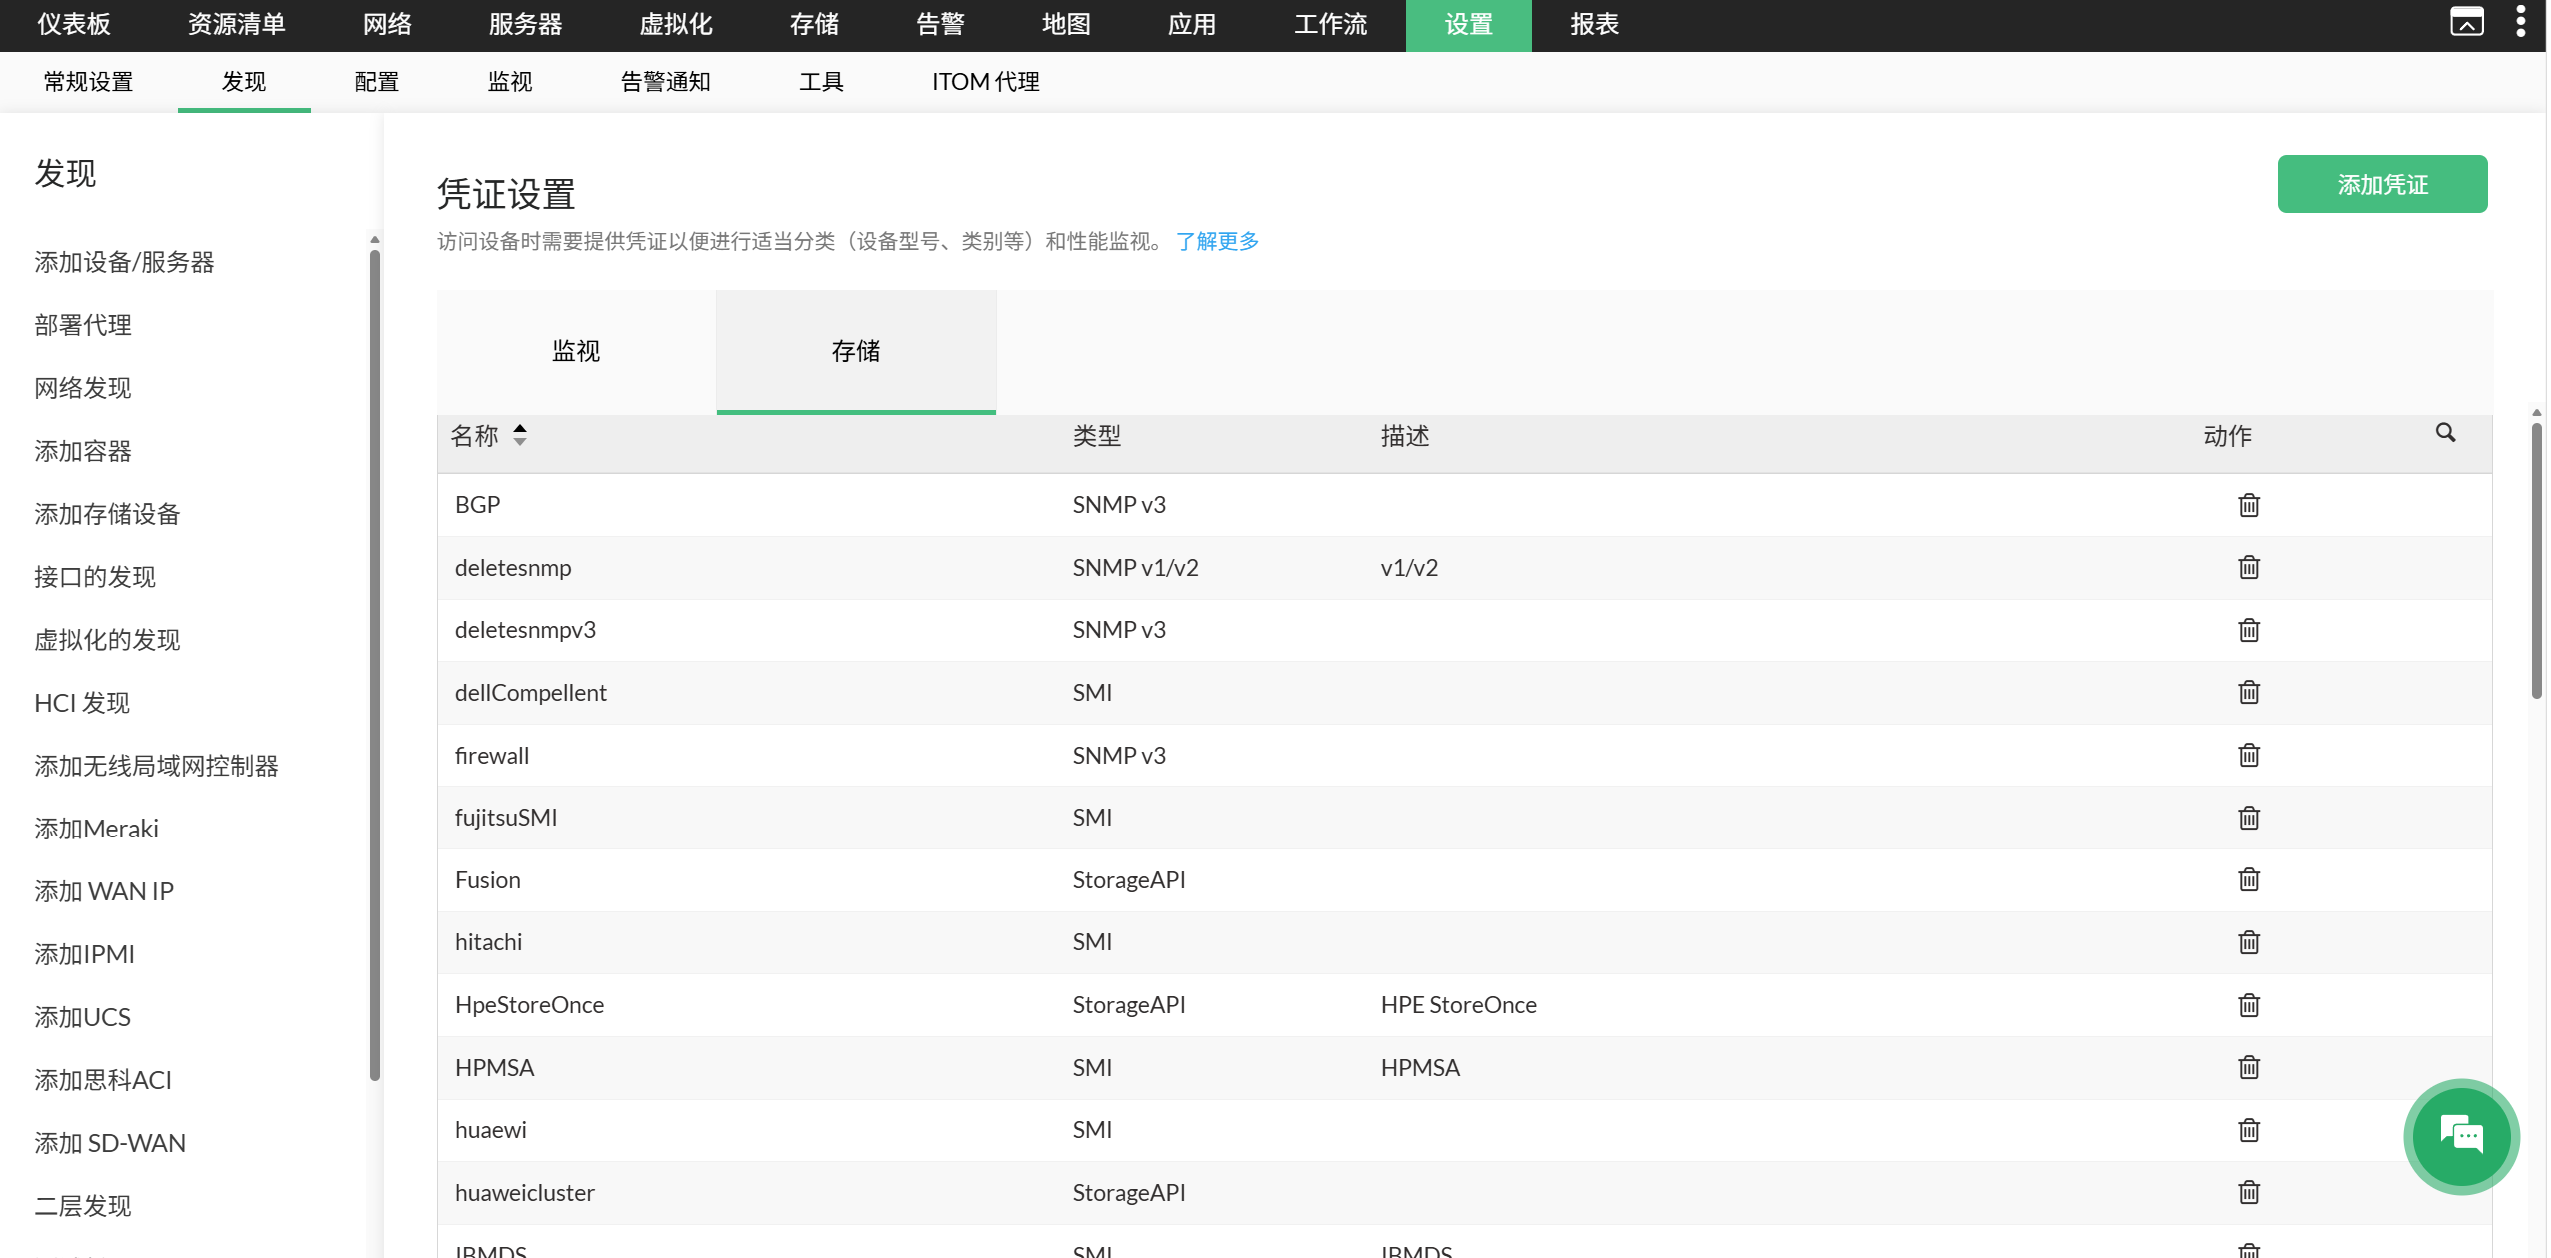Open 网络发现 in the sidebar
Image resolution: width=2551 pixels, height=1258 pixels.
[x=83, y=388]
